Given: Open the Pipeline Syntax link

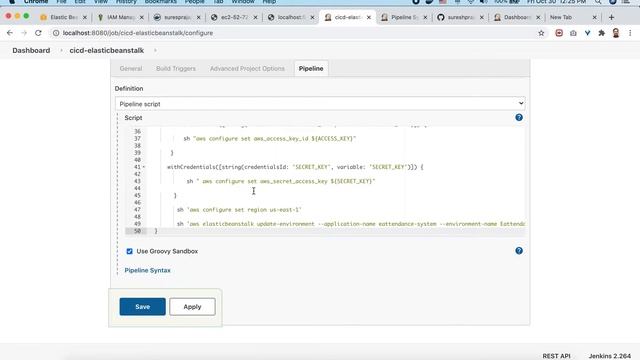Looking at the screenshot, I should point(147,270).
